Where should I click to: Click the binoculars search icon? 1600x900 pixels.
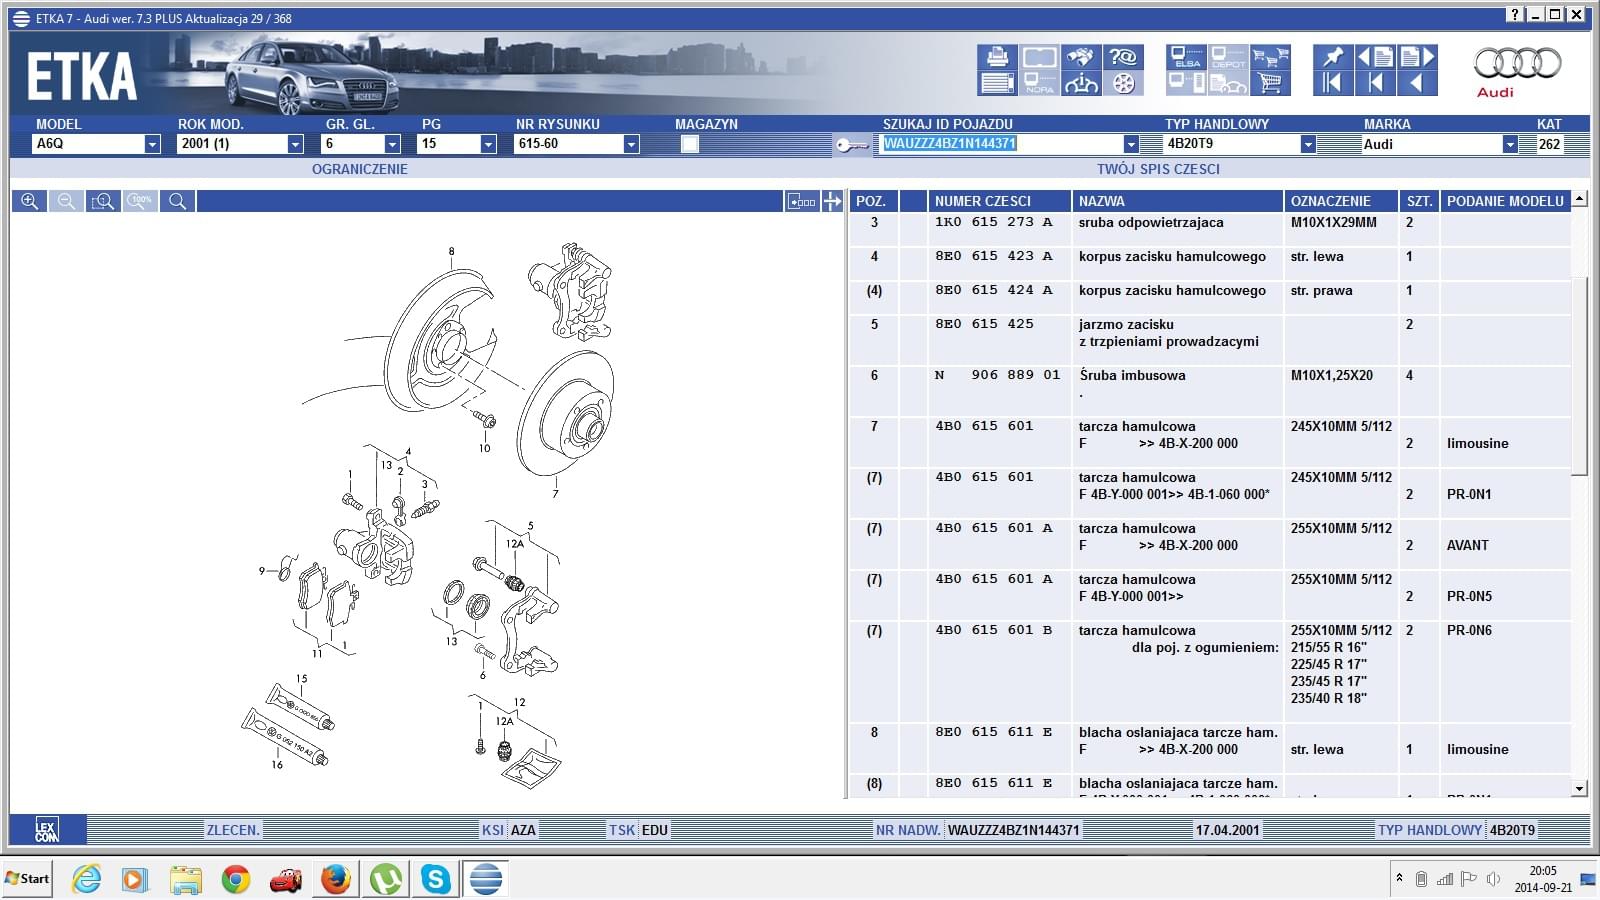1081,57
